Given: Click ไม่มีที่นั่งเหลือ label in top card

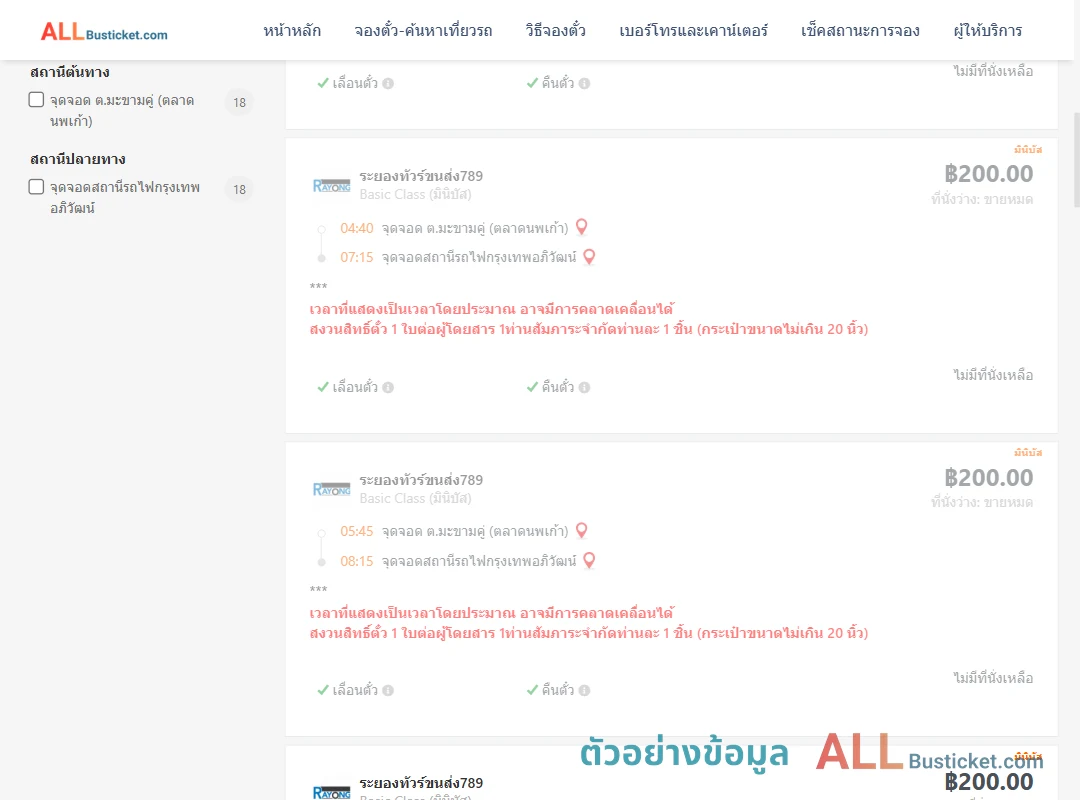Looking at the screenshot, I should (993, 71).
